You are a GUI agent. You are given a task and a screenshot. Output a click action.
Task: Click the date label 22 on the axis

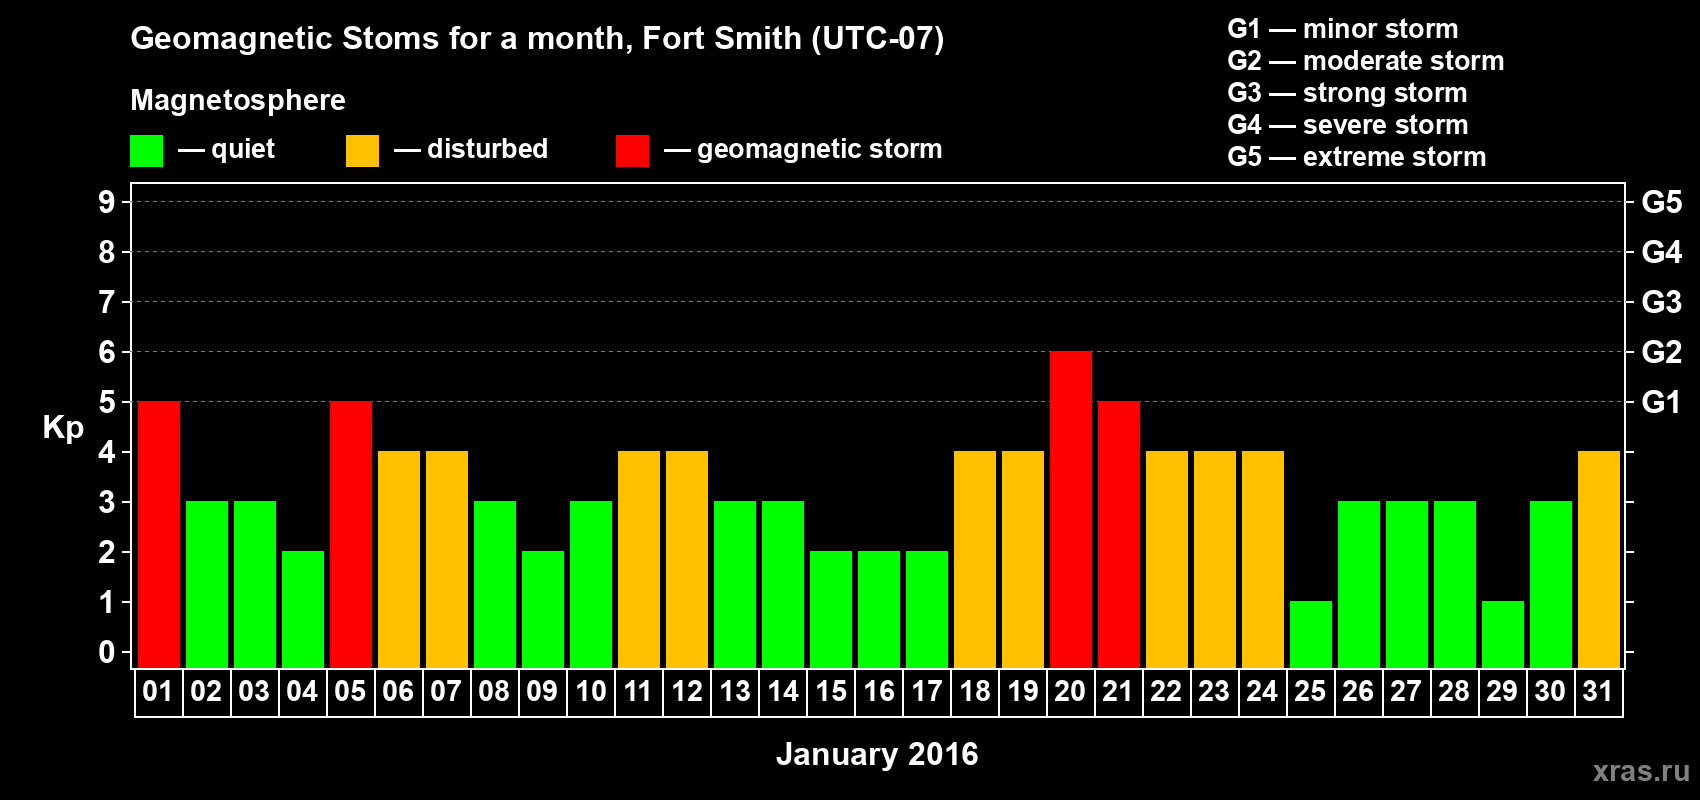[x=1166, y=691]
